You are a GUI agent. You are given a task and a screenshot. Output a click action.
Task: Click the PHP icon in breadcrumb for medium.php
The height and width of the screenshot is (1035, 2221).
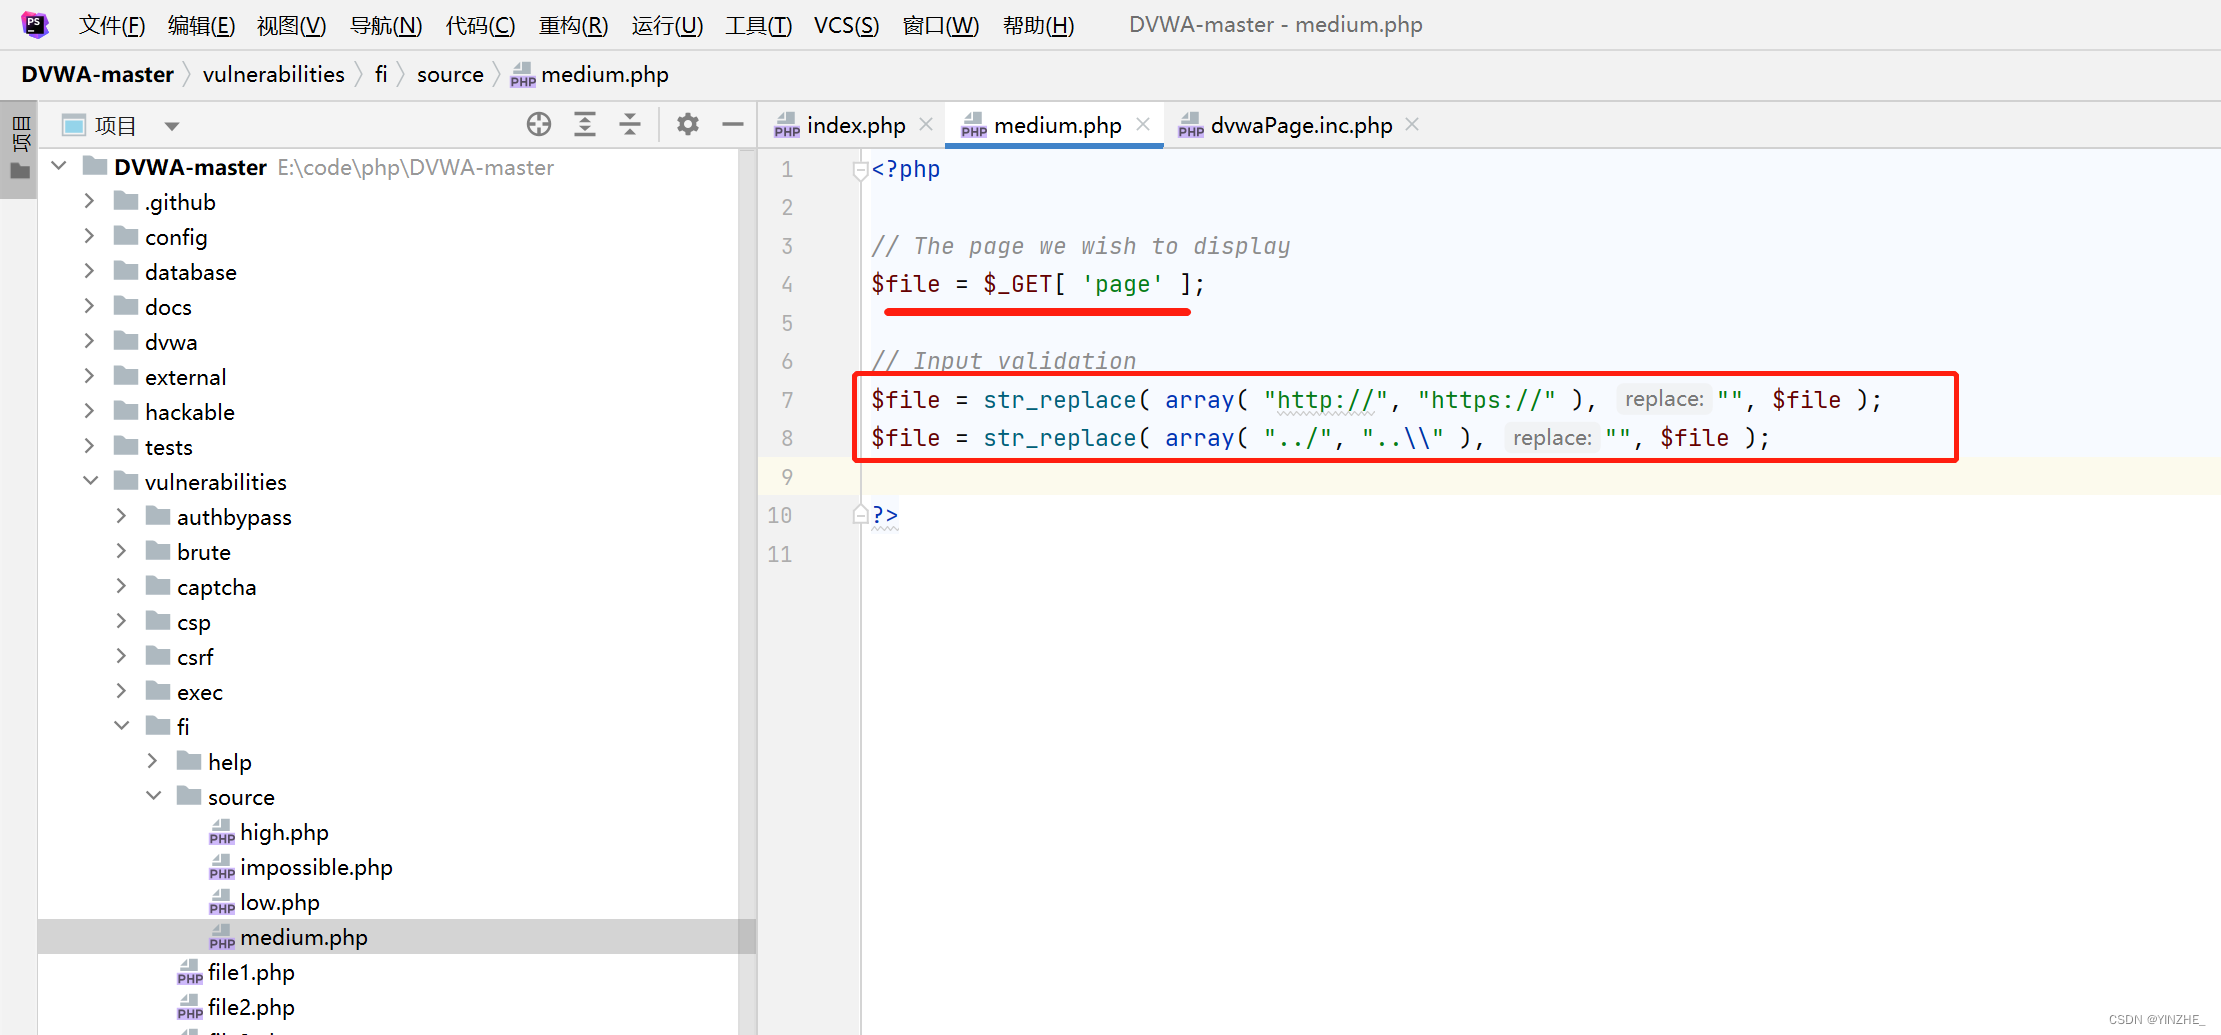(523, 75)
